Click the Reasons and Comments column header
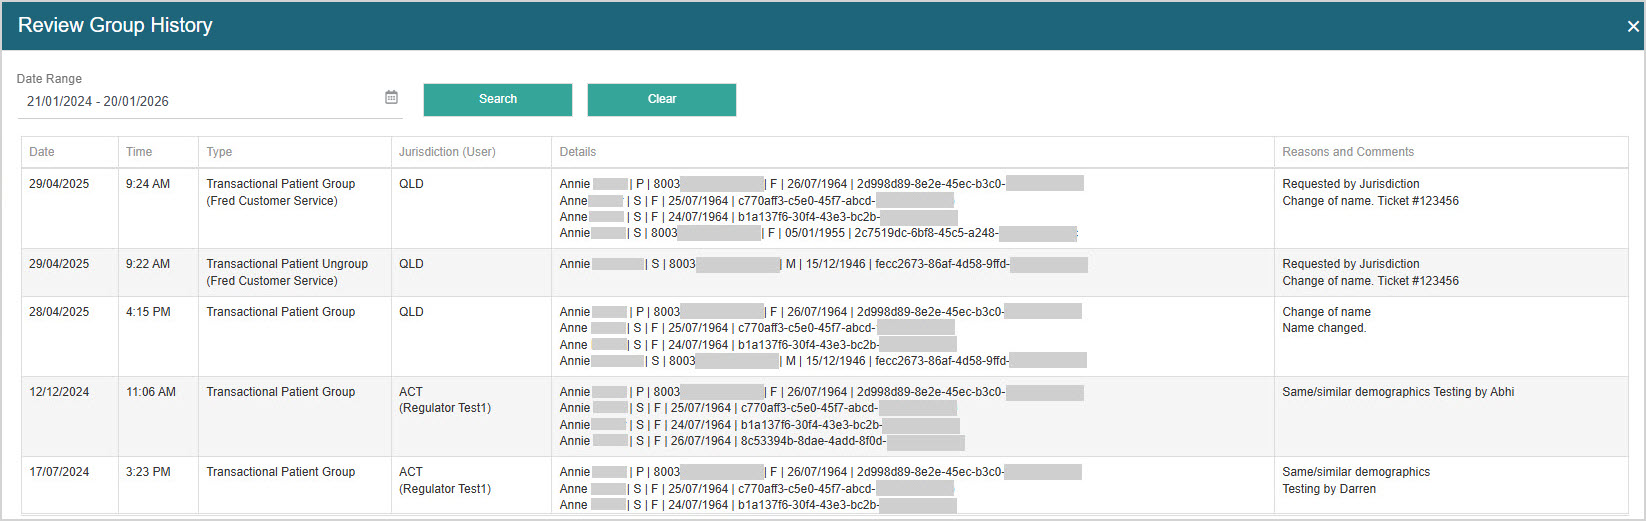 (x=1348, y=152)
